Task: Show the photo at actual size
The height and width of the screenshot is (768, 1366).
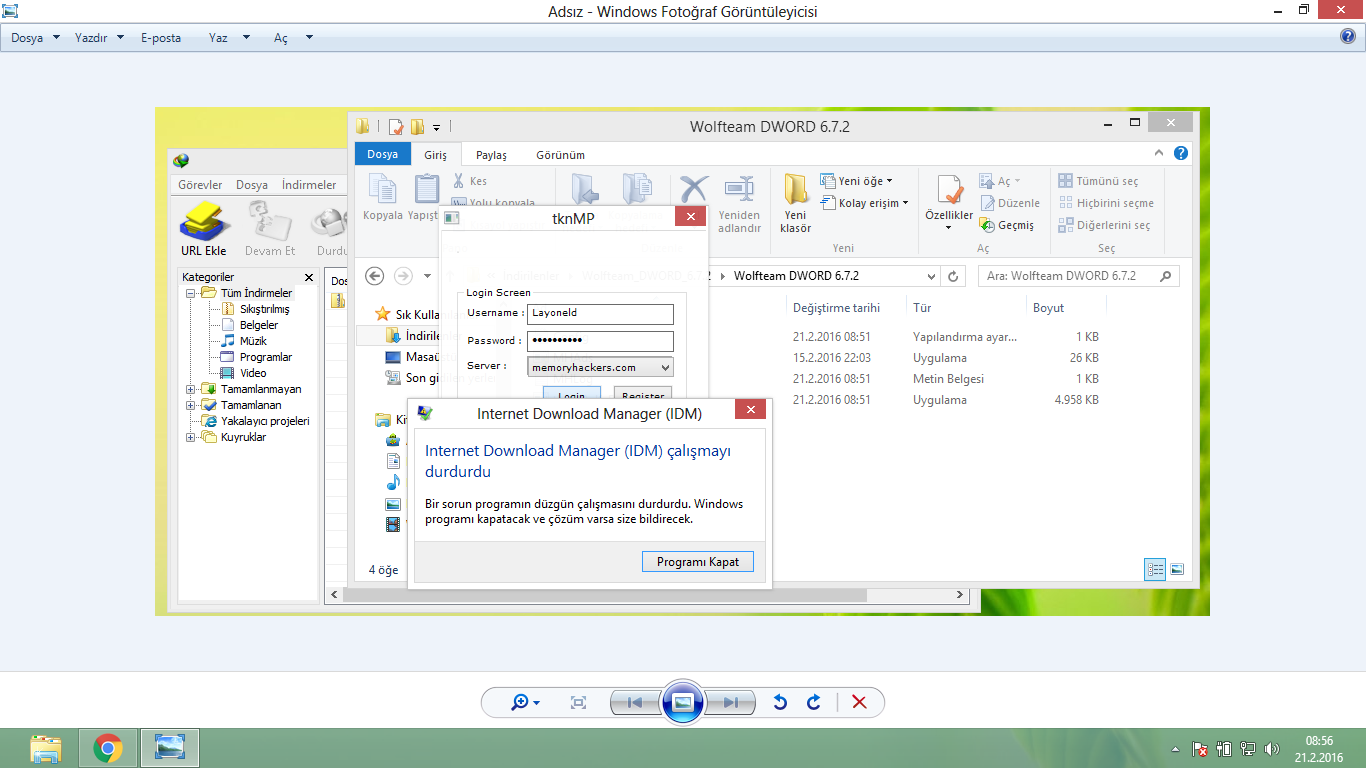Action: pyautogui.click(x=578, y=703)
